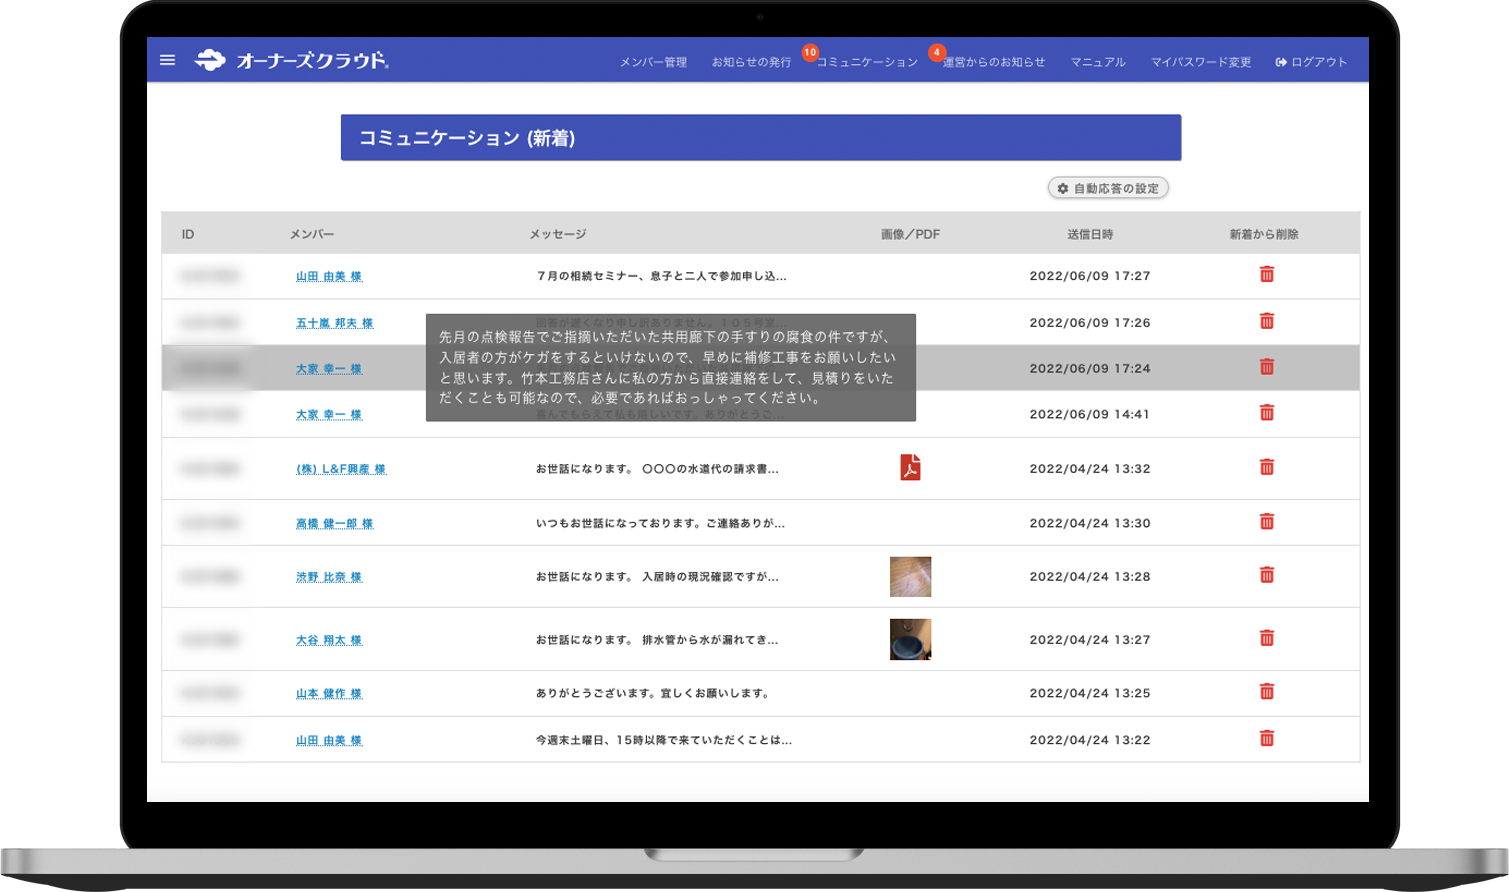Image resolution: width=1509 pixels, height=892 pixels.
Task: Delete 五十嵐 邦夫's message via trash icon
Action: pyautogui.click(x=1267, y=321)
